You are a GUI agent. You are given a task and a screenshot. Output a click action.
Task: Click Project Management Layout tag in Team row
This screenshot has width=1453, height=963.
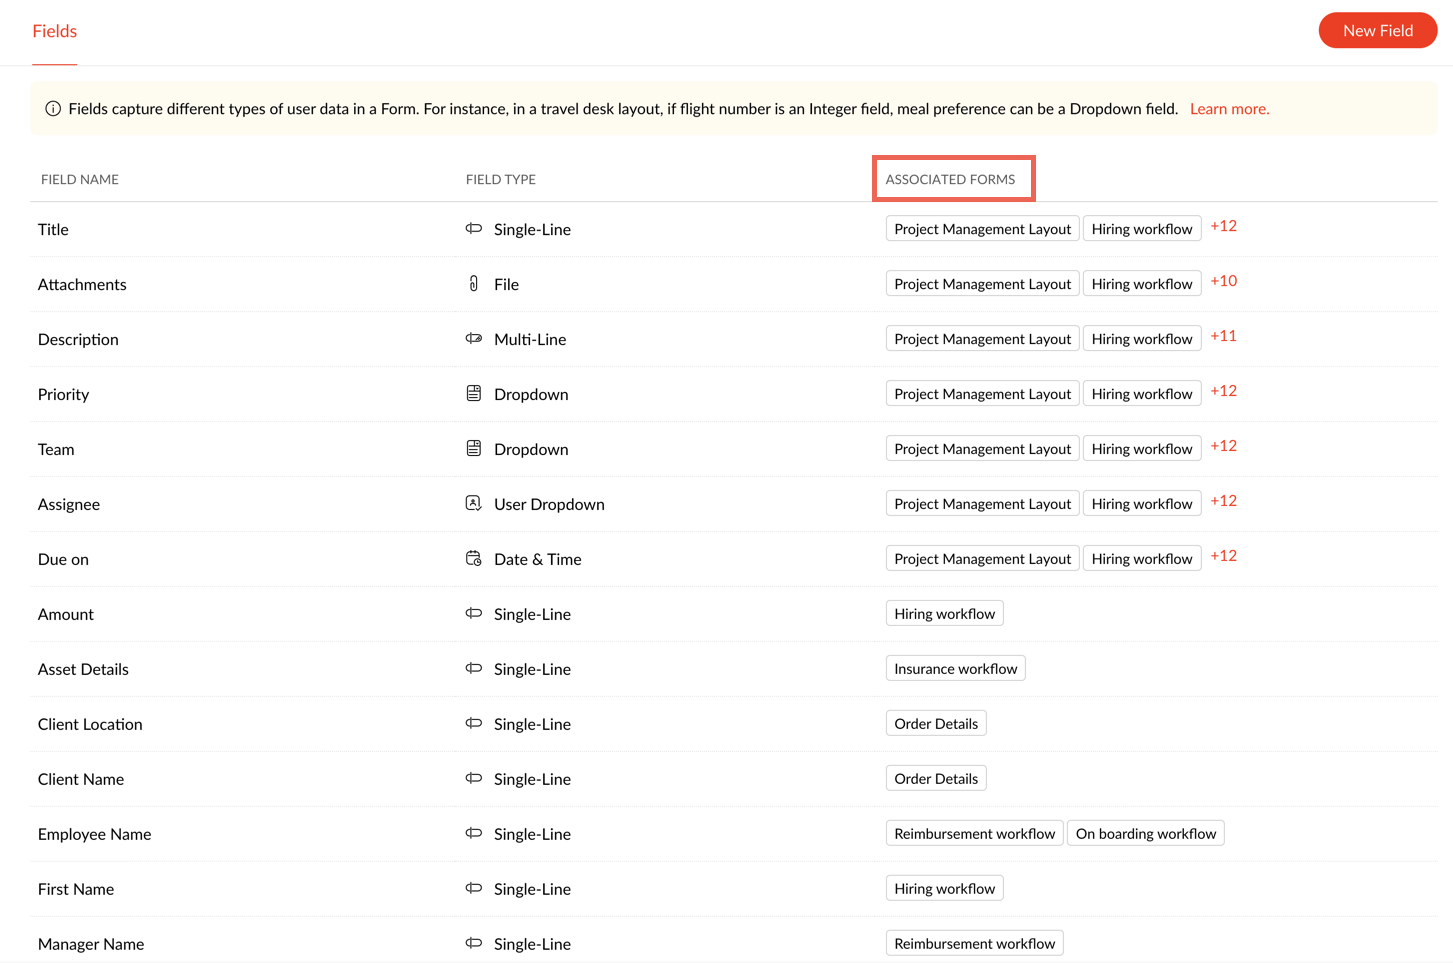coord(983,449)
